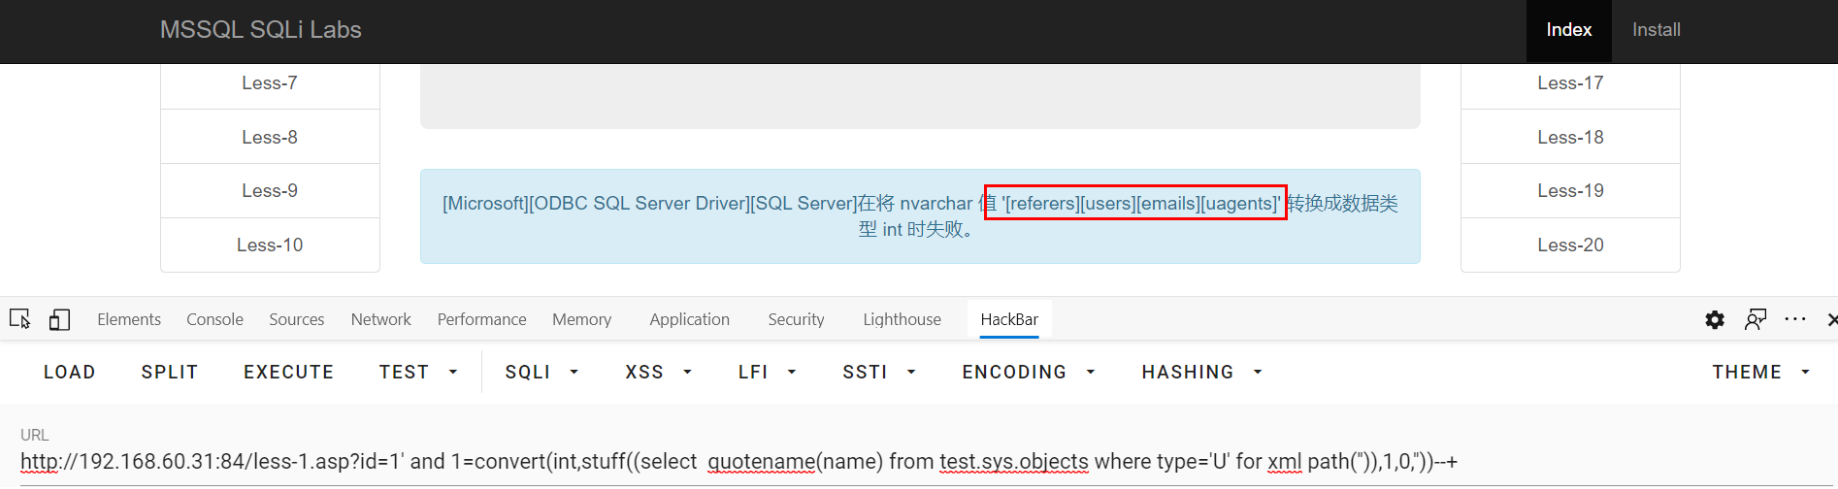The height and width of the screenshot is (489, 1838).
Task: Open the Memory tab
Action: [582, 319]
